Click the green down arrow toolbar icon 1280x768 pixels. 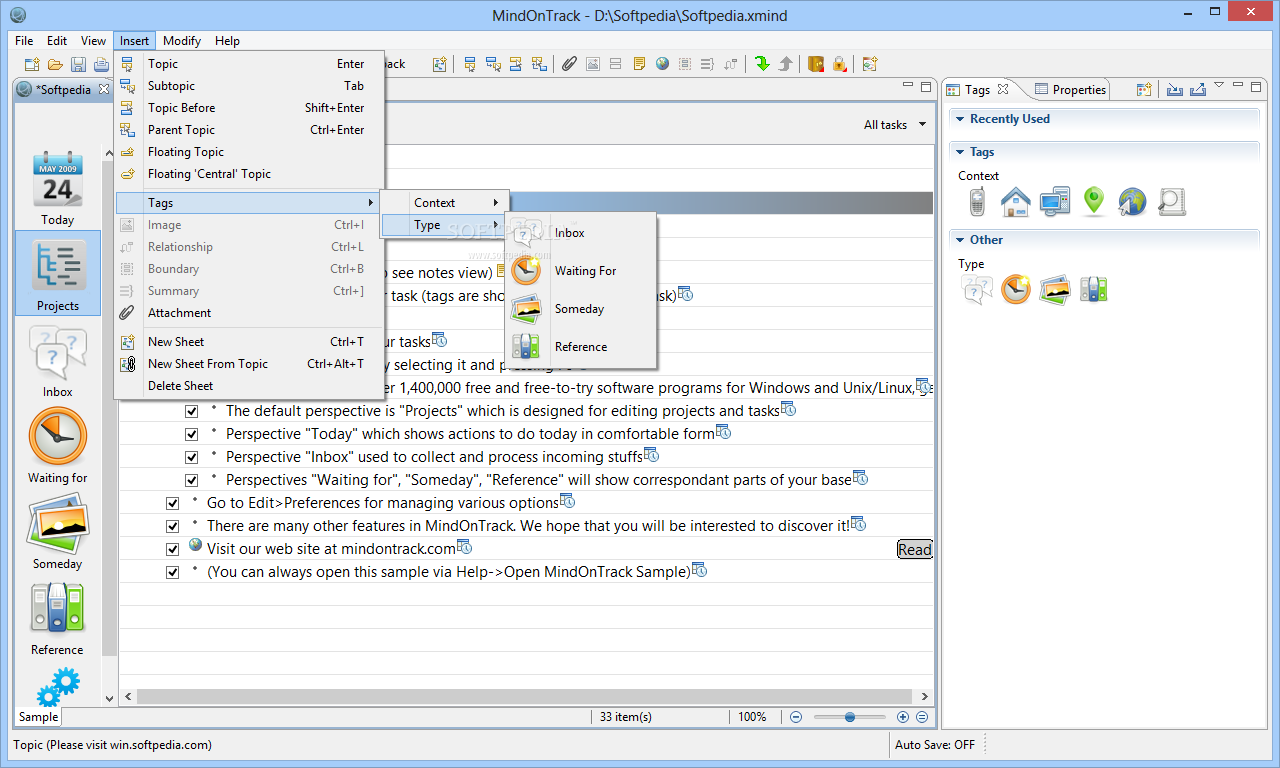[x=762, y=64]
